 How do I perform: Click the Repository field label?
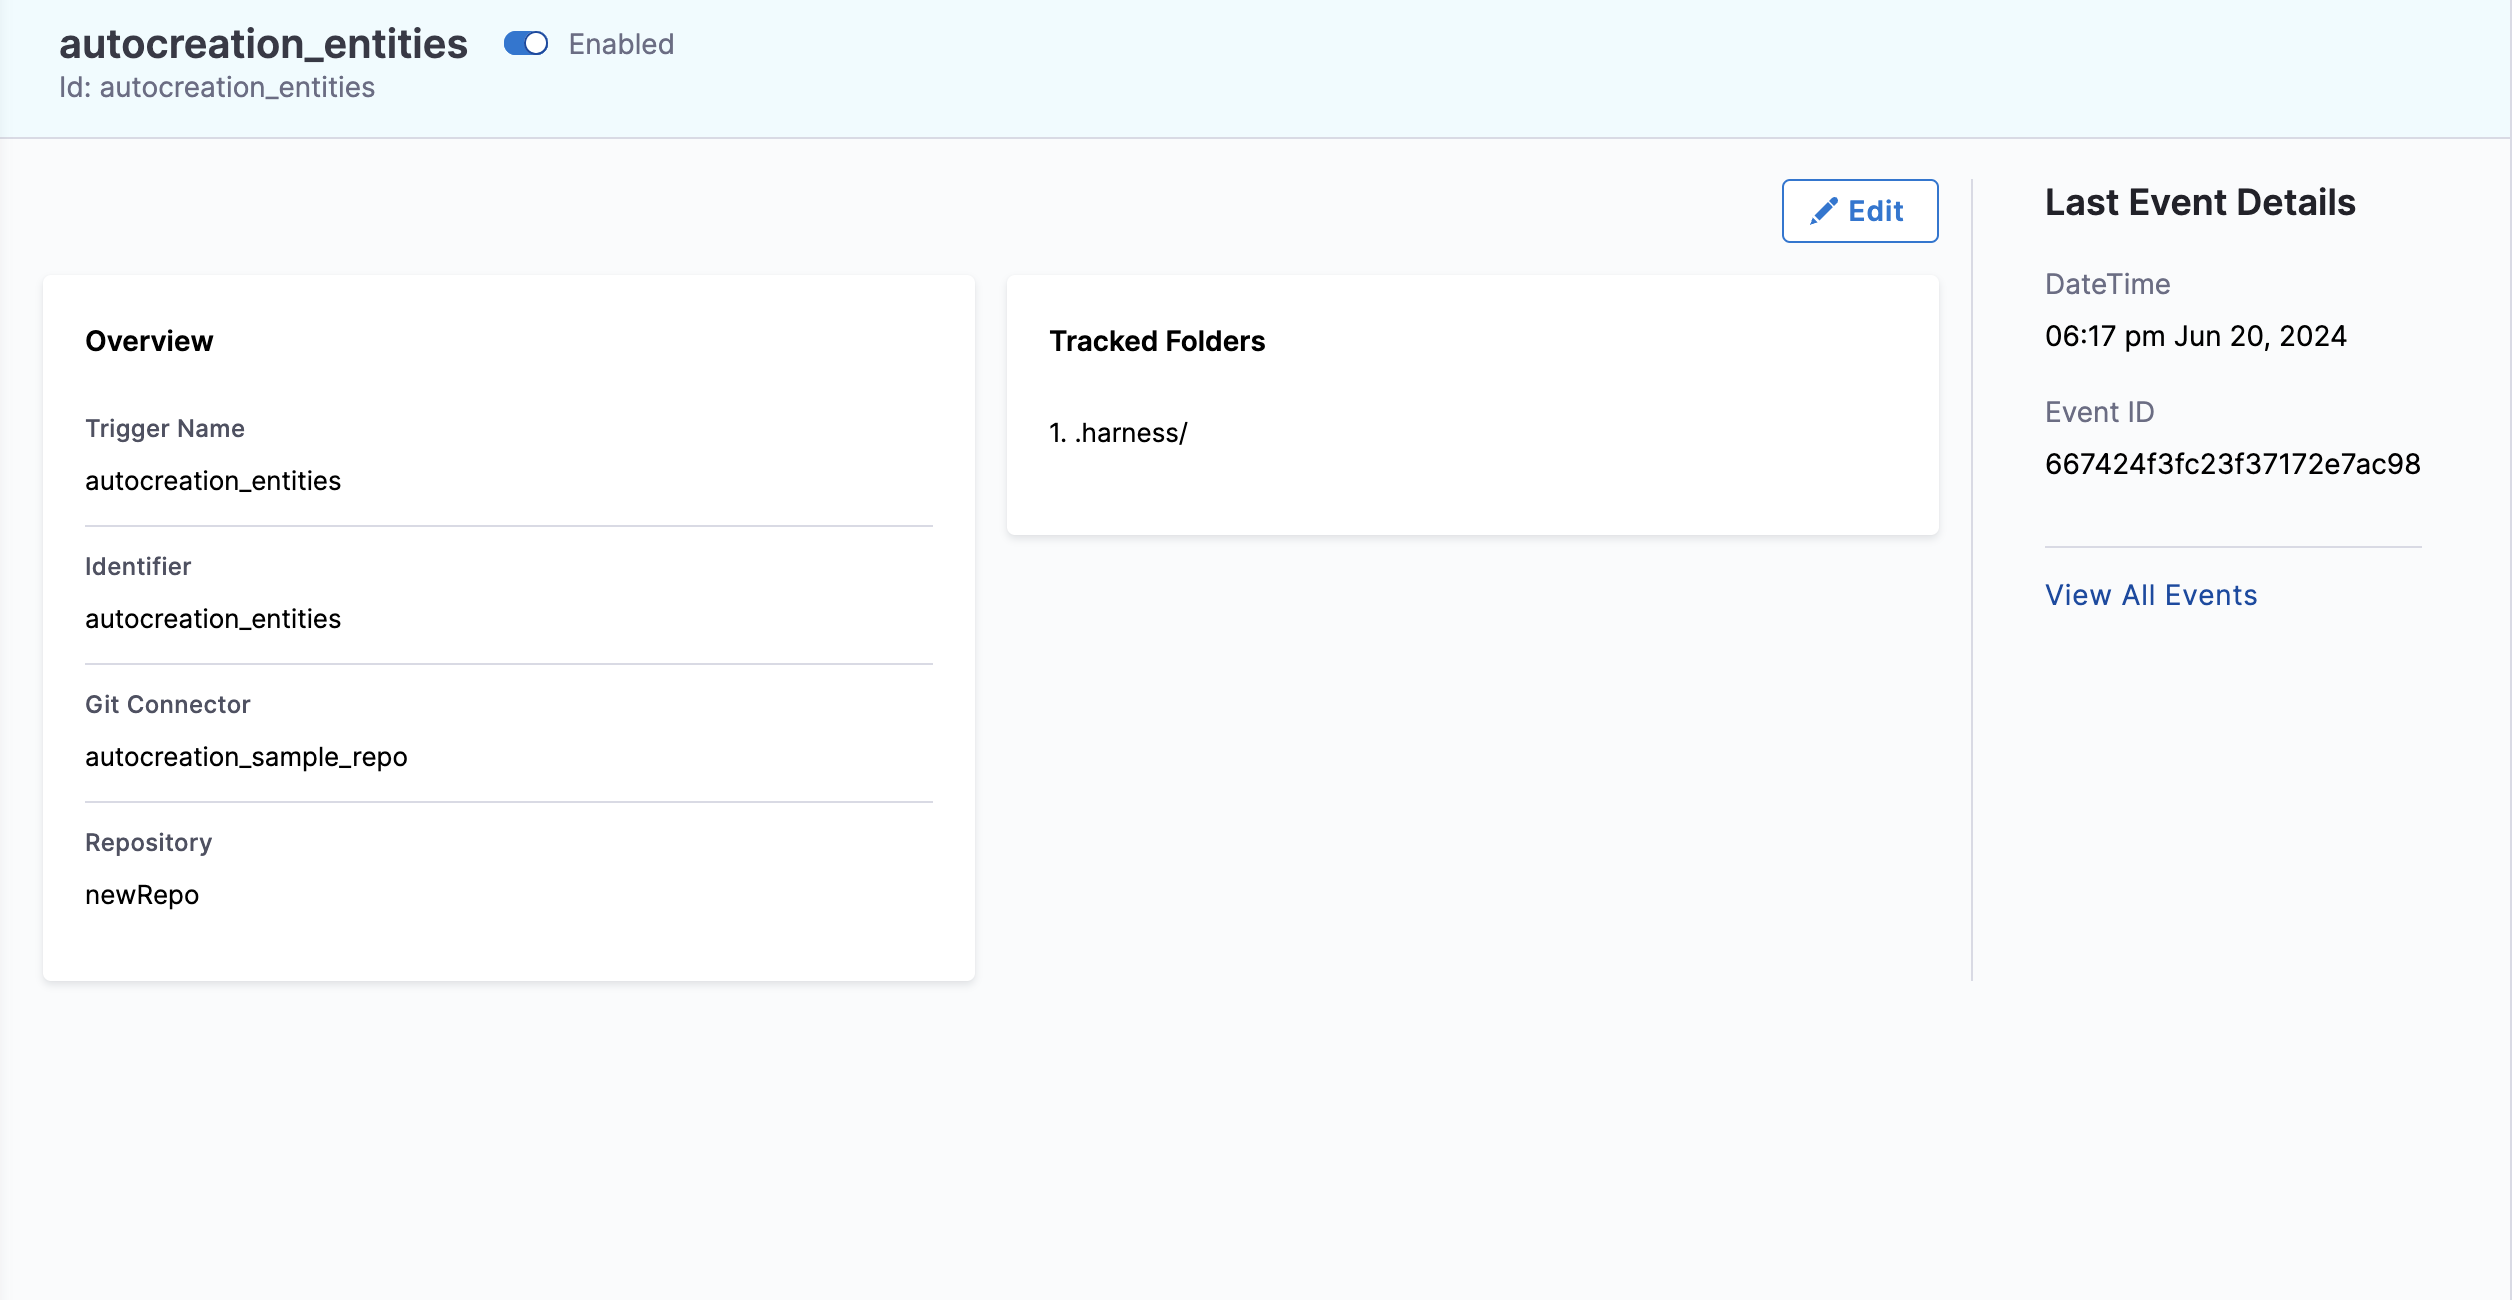148,843
